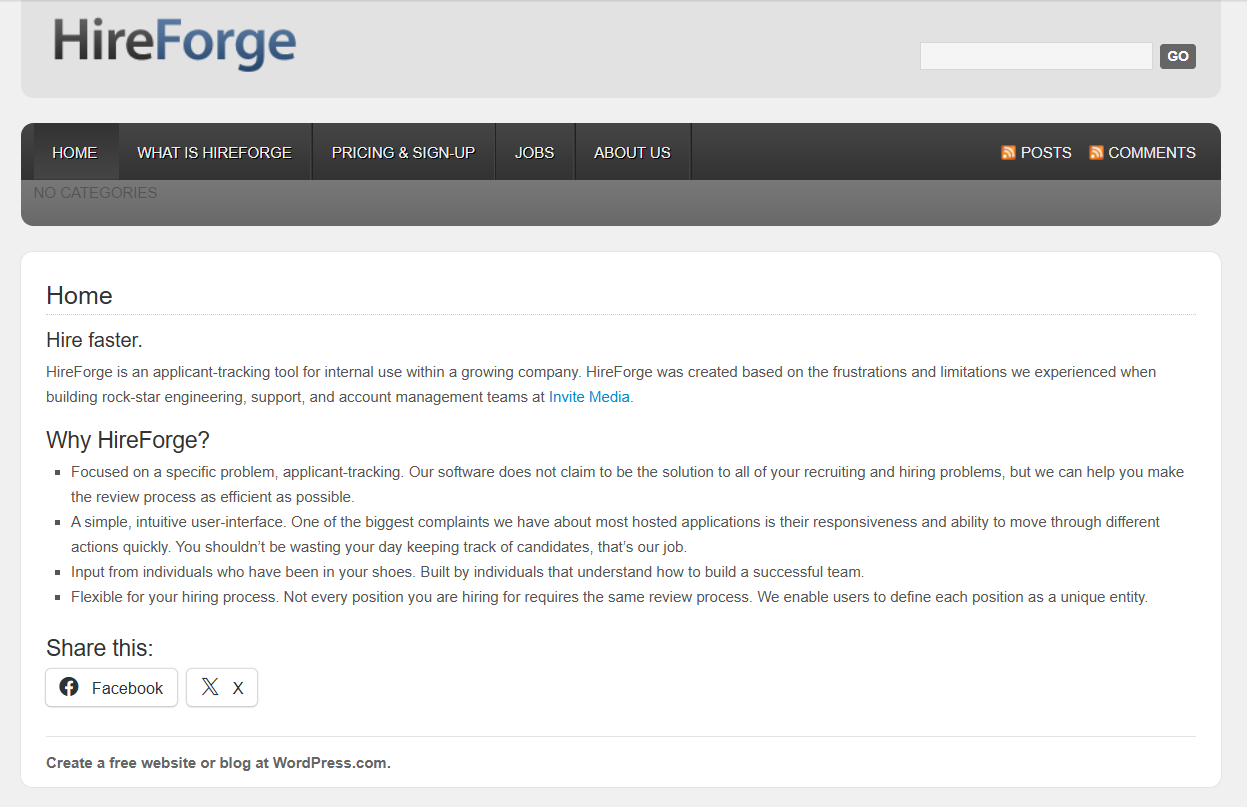The image size is (1247, 807).
Task: Open the About Us page
Action: [632, 153]
